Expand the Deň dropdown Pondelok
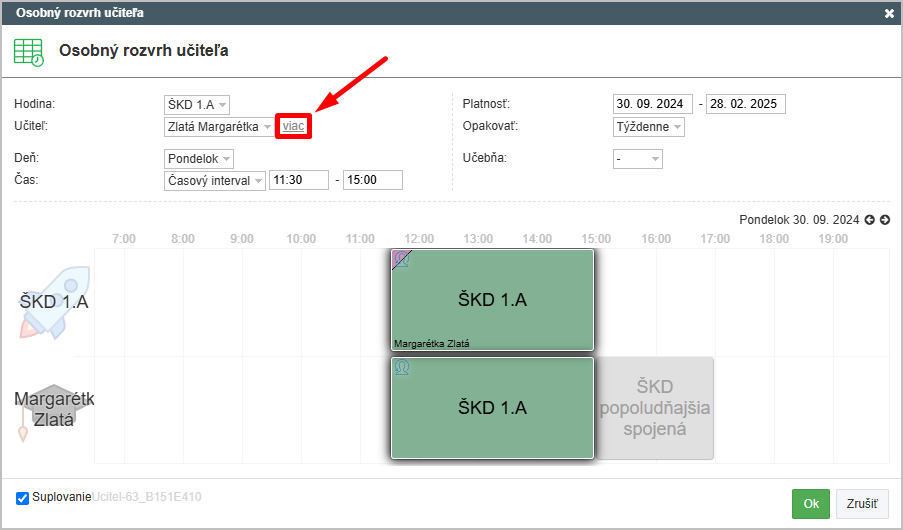This screenshot has width=903, height=530. pyautogui.click(x=199, y=159)
